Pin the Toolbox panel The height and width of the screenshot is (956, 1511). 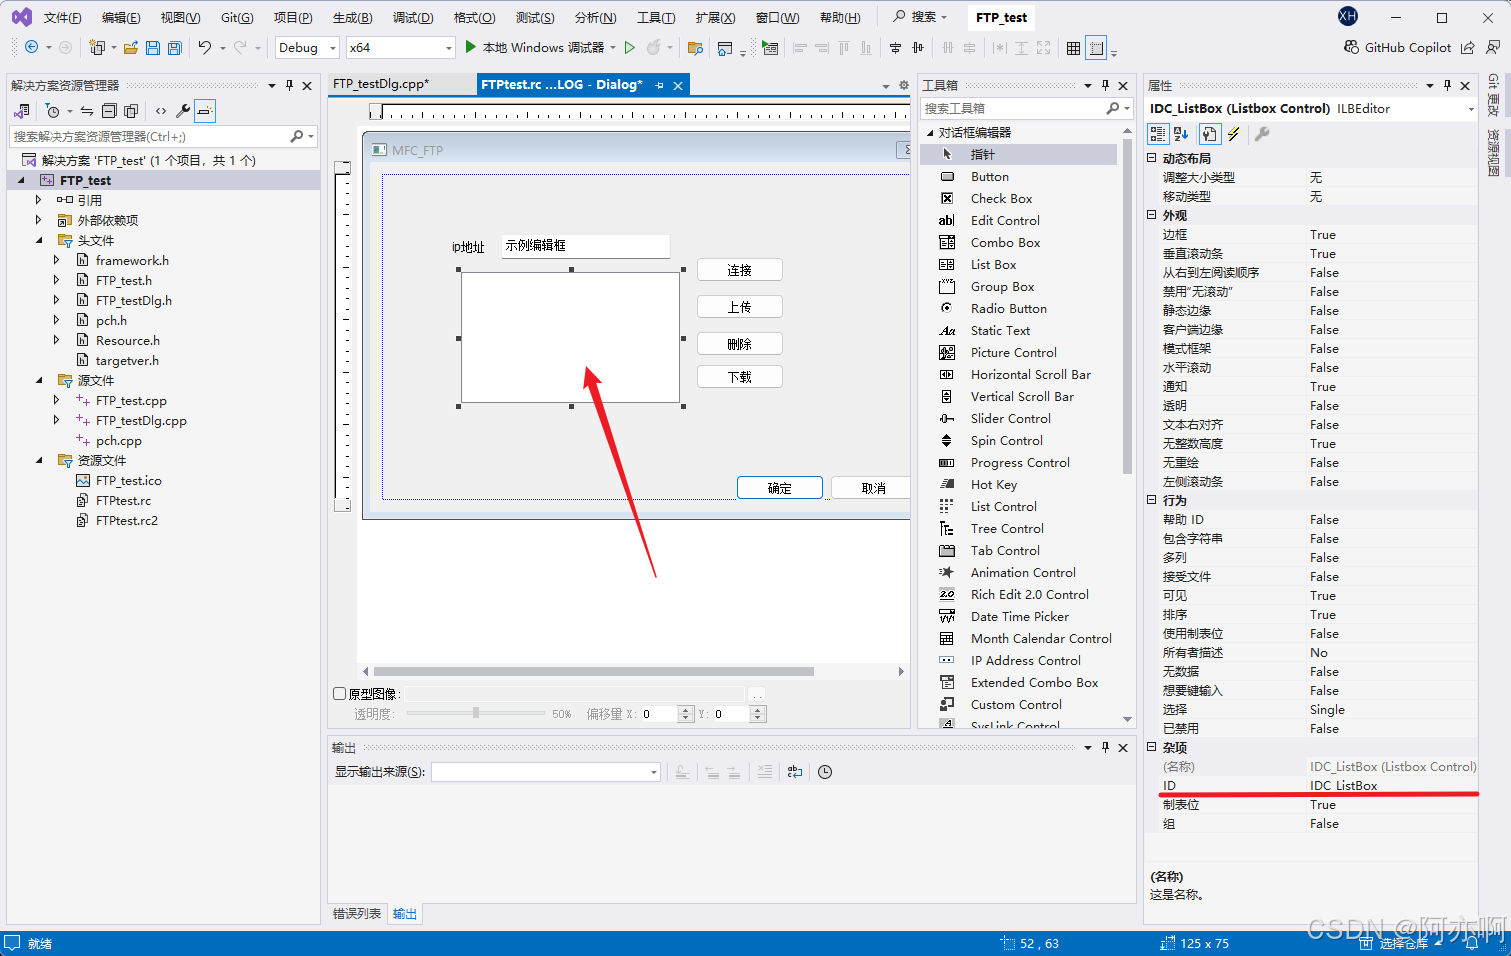[1105, 86]
